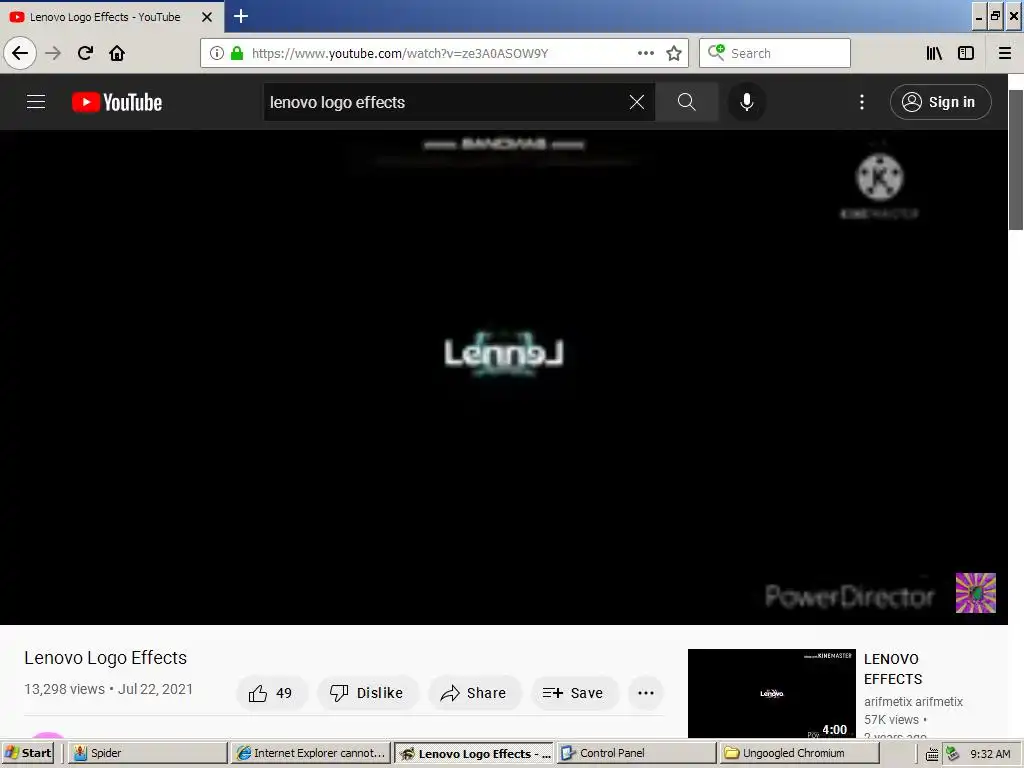Open LENOVO EFFECTS suggested video thumbnail
1024x768 pixels.
tap(772, 694)
